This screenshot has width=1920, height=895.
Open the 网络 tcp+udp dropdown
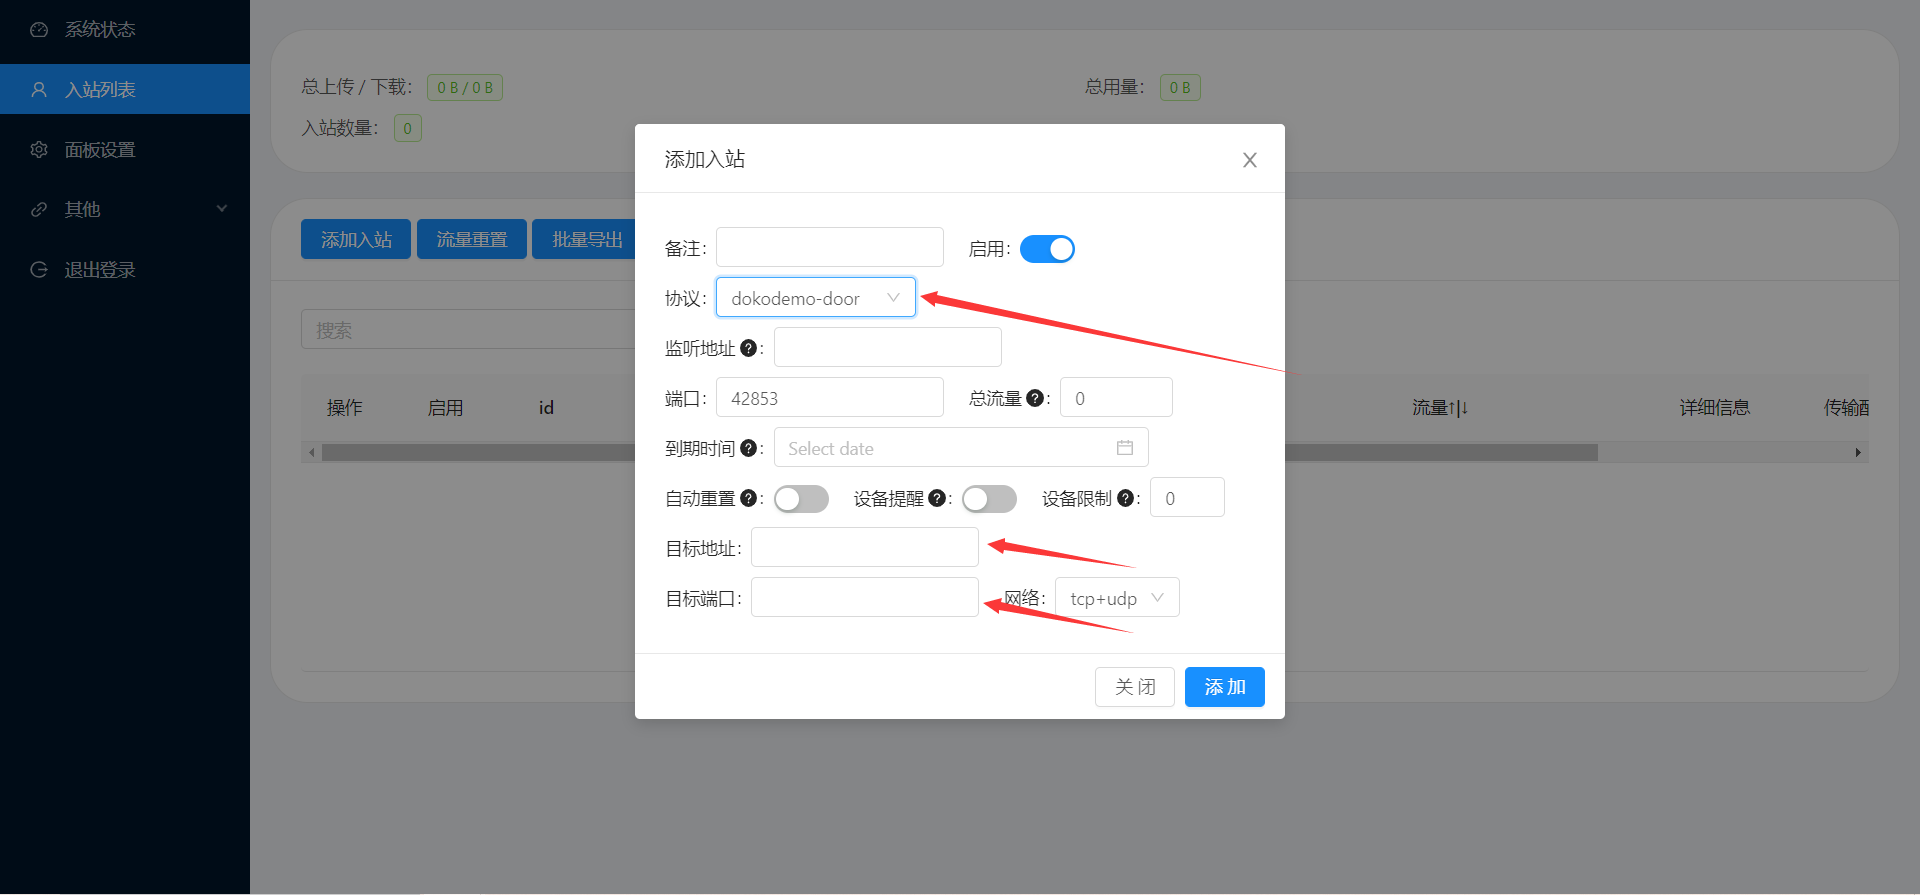(x=1116, y=598)
